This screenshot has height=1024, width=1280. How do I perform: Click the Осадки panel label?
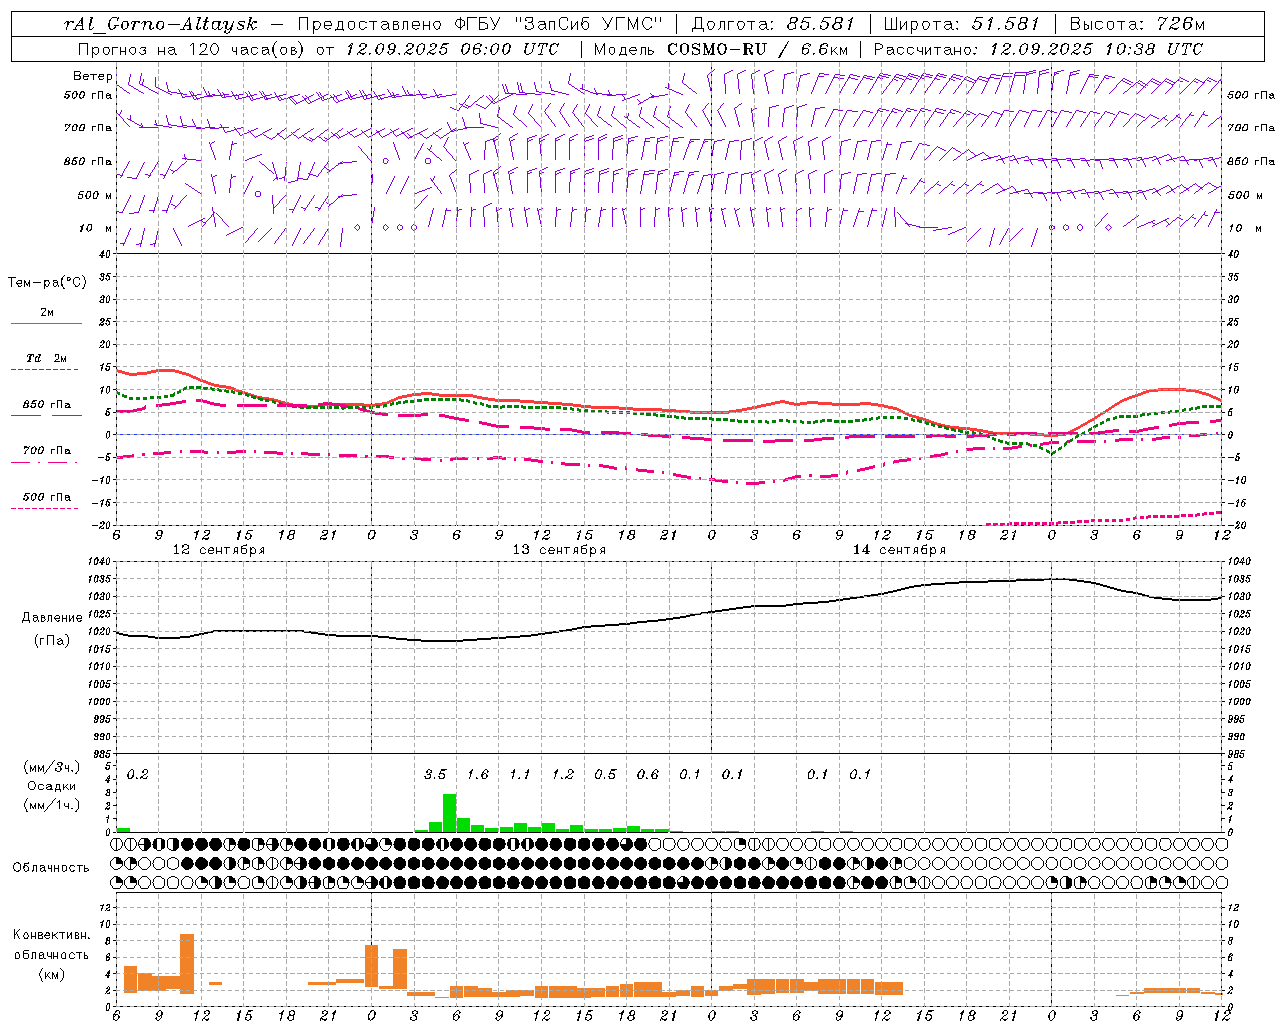coord(51,786)
